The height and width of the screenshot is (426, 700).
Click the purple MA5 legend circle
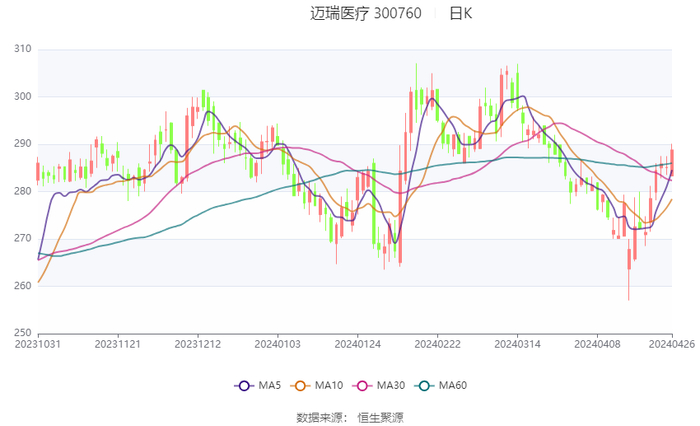242,386
